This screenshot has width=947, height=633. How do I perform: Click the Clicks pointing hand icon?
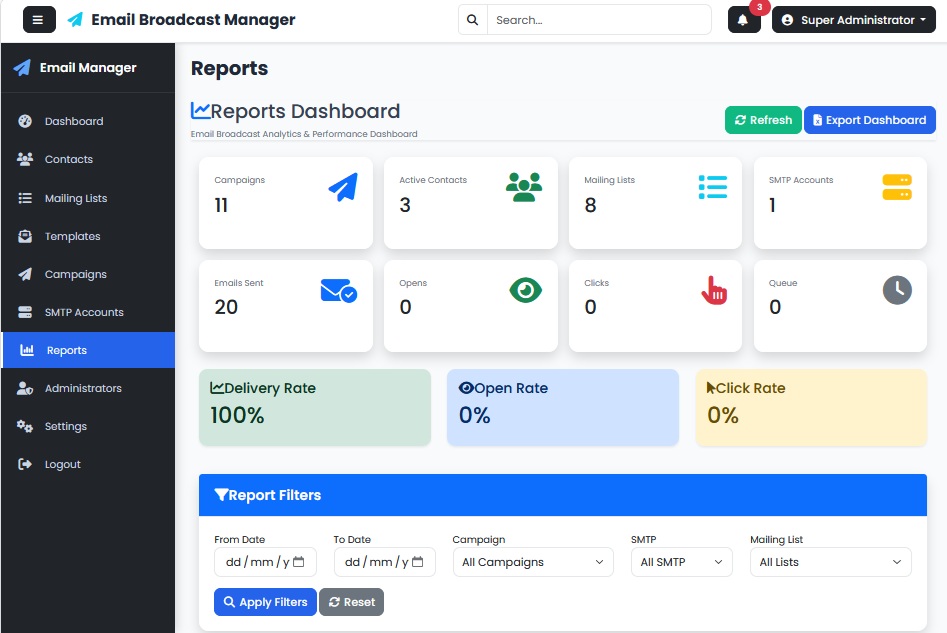714,290
